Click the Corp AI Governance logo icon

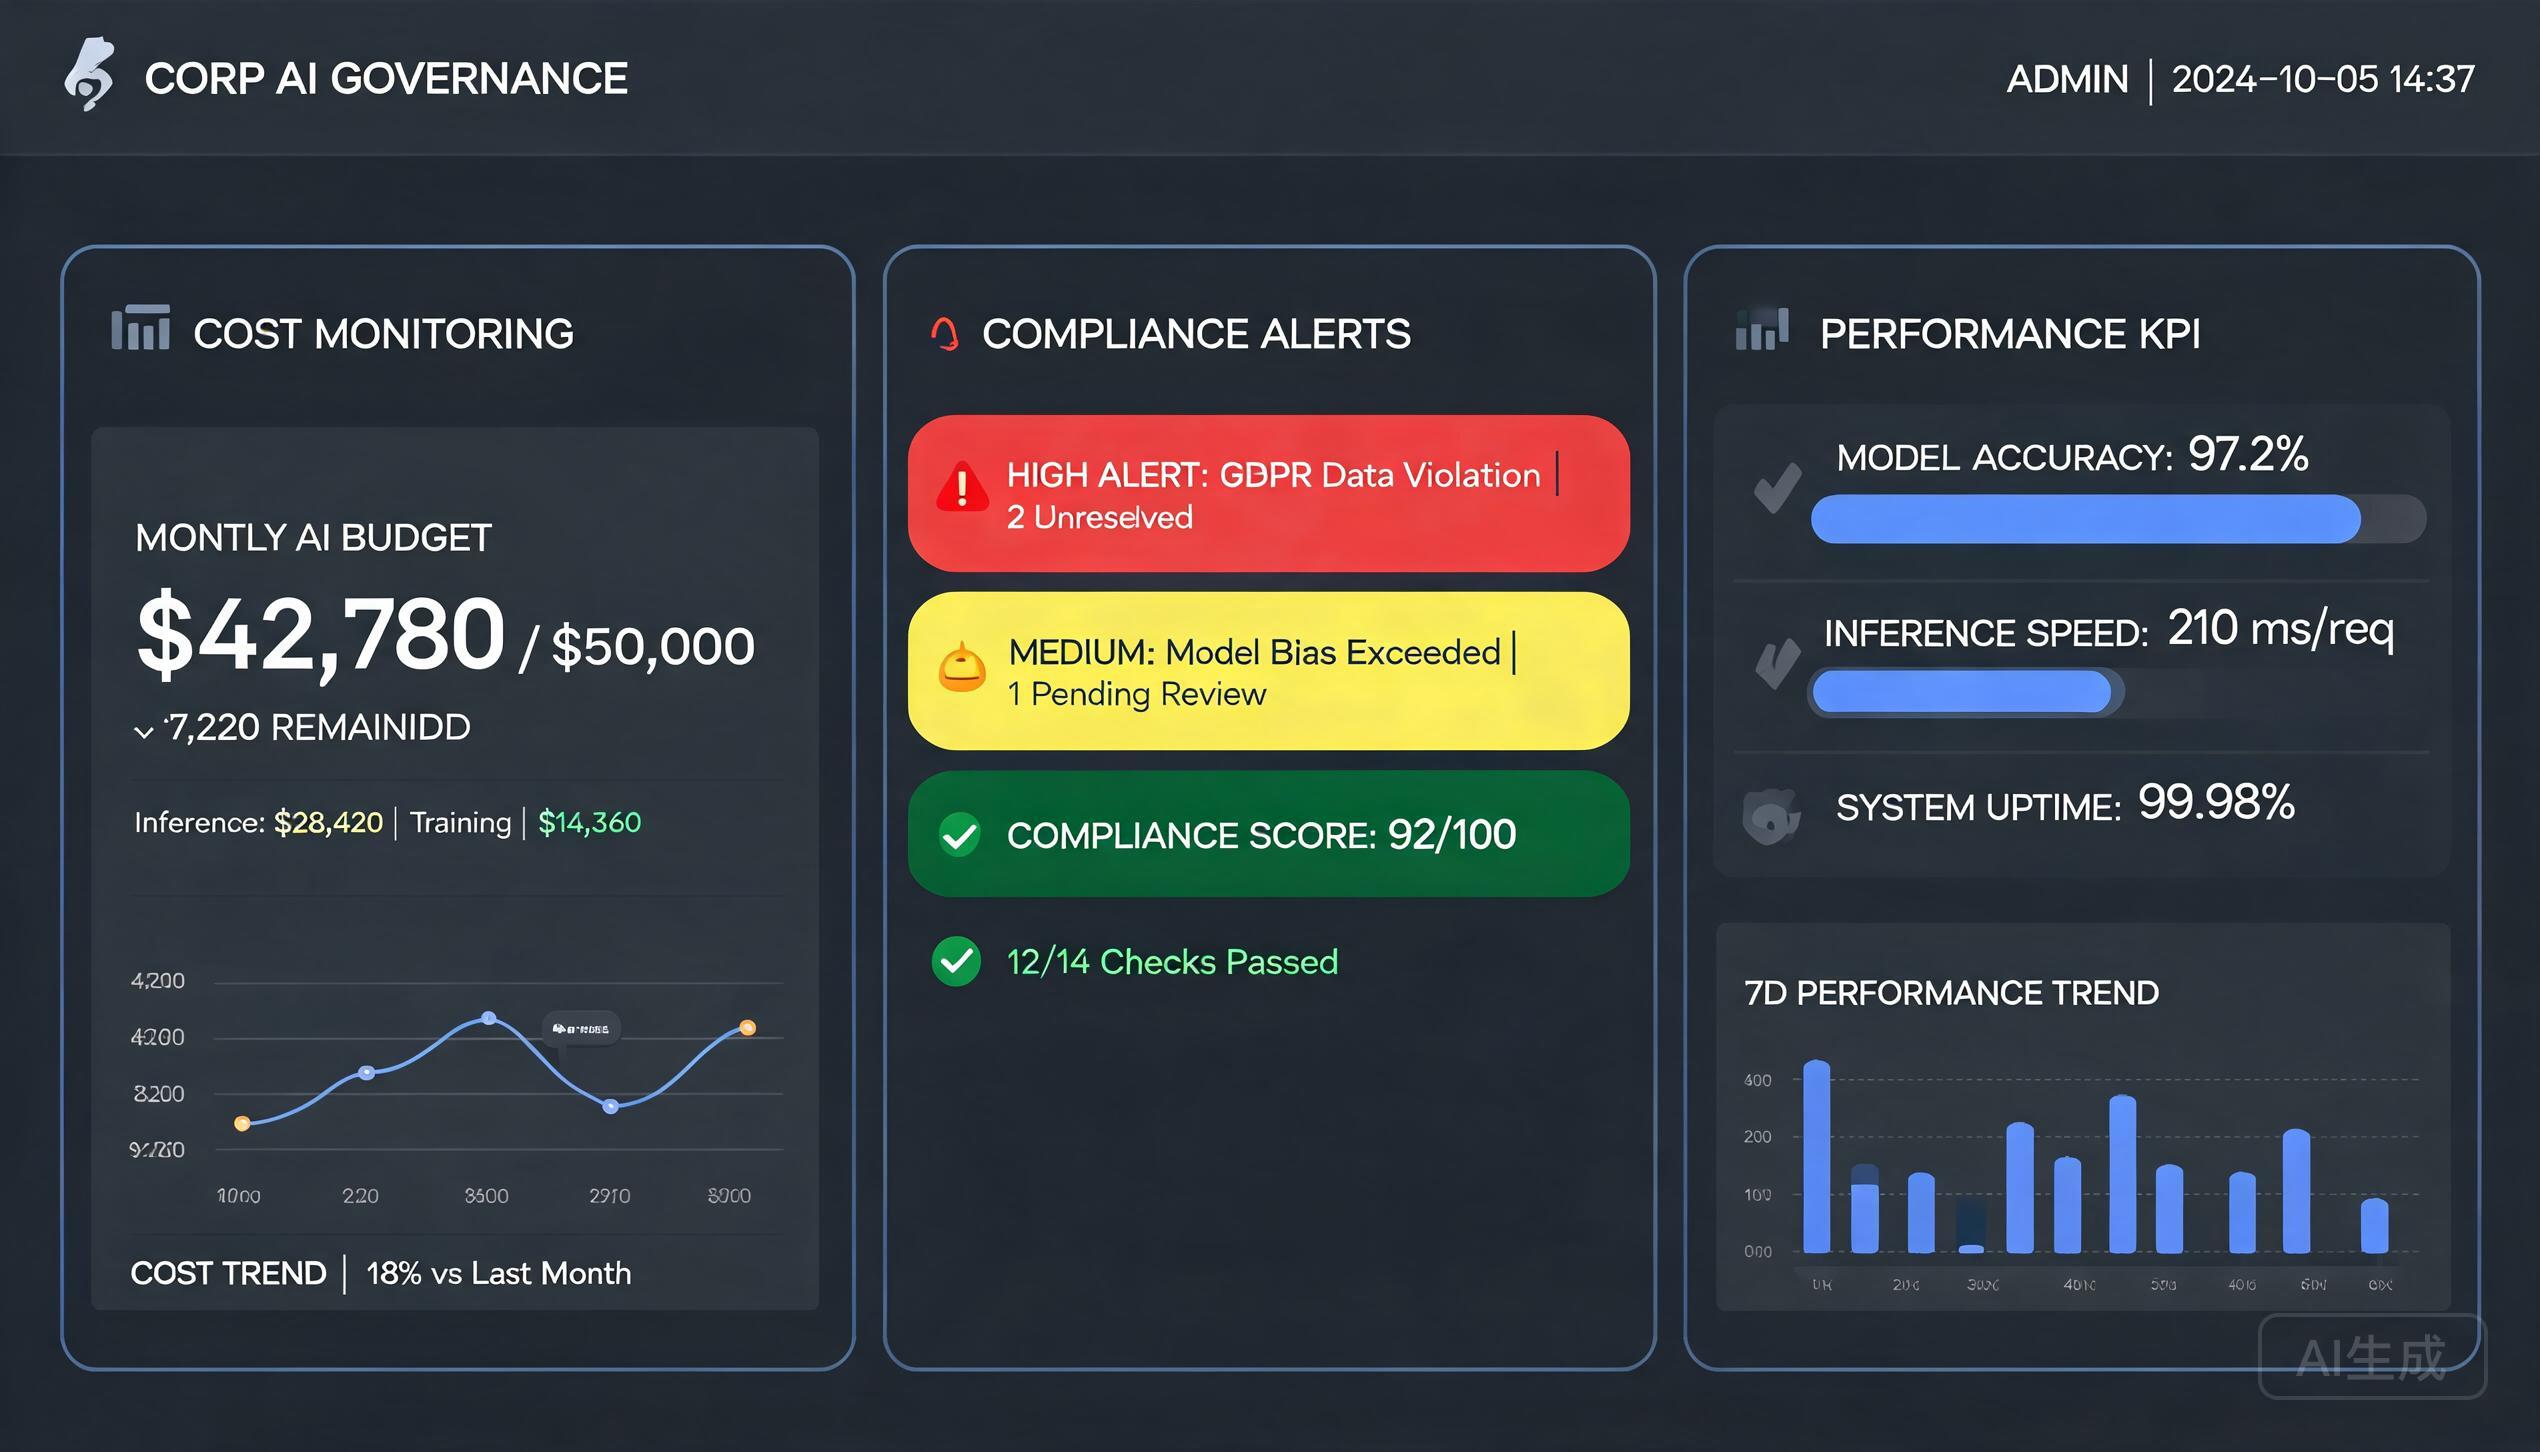coord(89,74)
